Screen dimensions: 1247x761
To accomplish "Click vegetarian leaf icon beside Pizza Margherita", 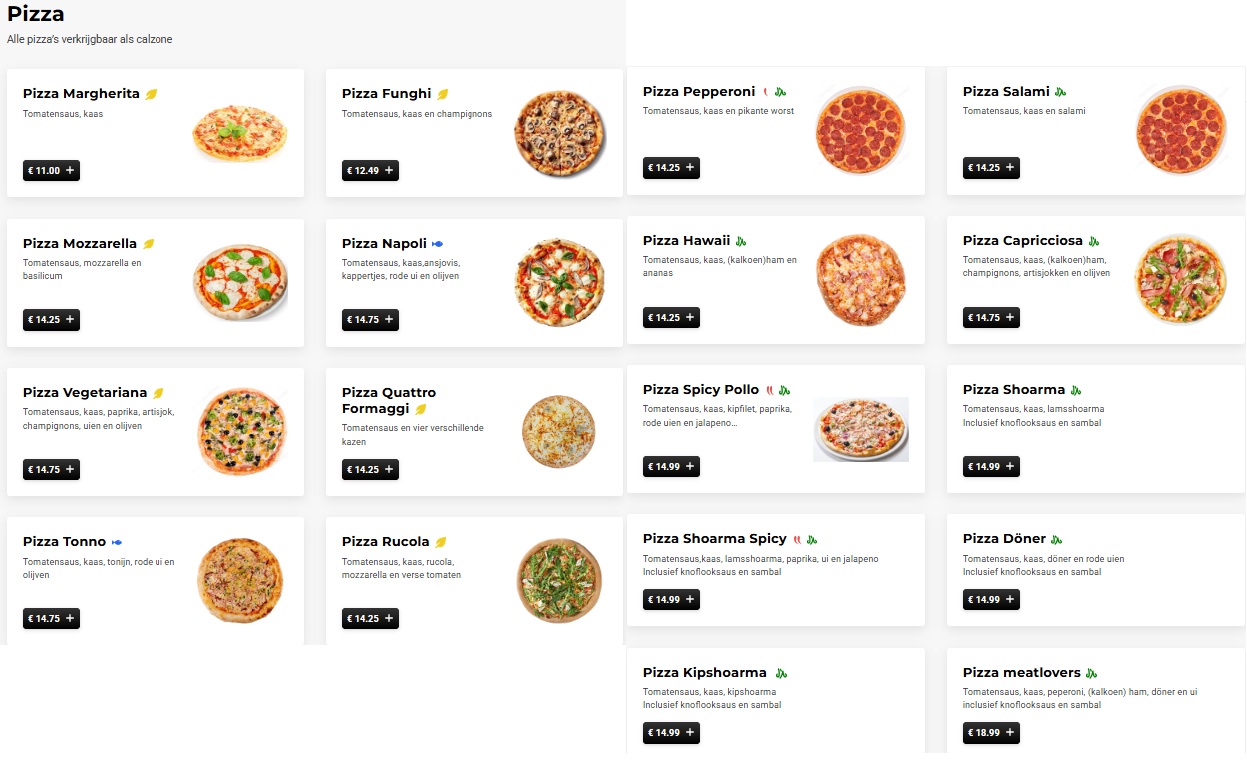I will pos(152,94).
